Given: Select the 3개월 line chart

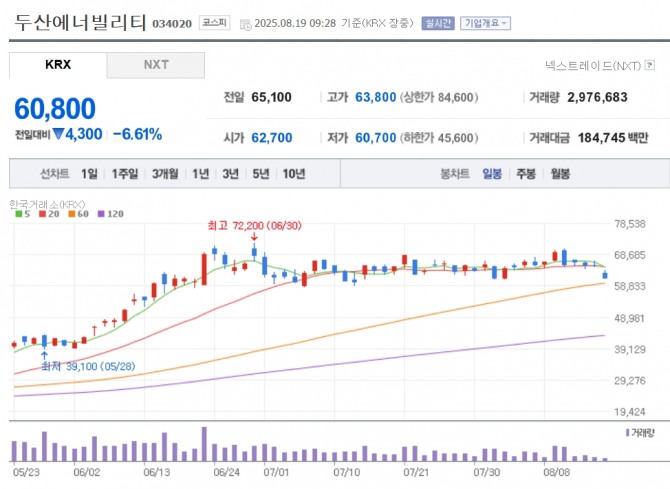Looking at the screenshot, I should click(x=165, y=174).
